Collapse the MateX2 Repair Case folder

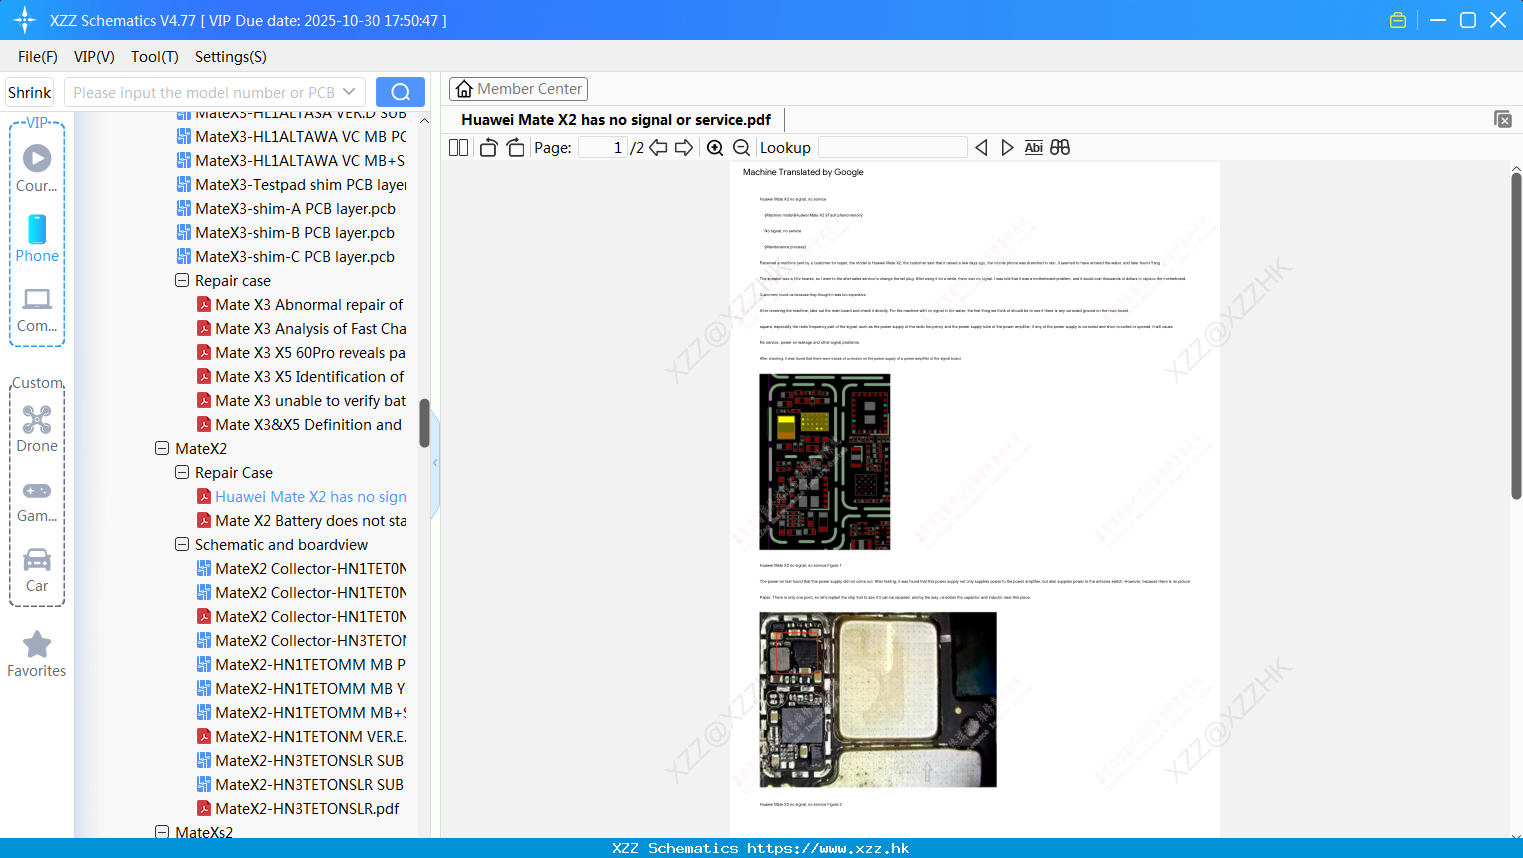pyautogui.click(x=182, y=473)
